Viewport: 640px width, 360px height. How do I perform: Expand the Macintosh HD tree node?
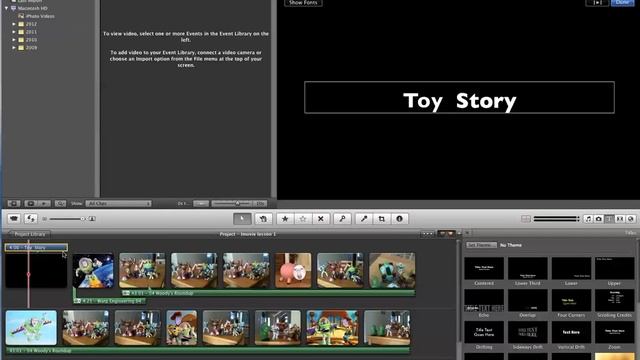[x=7, y=8]
